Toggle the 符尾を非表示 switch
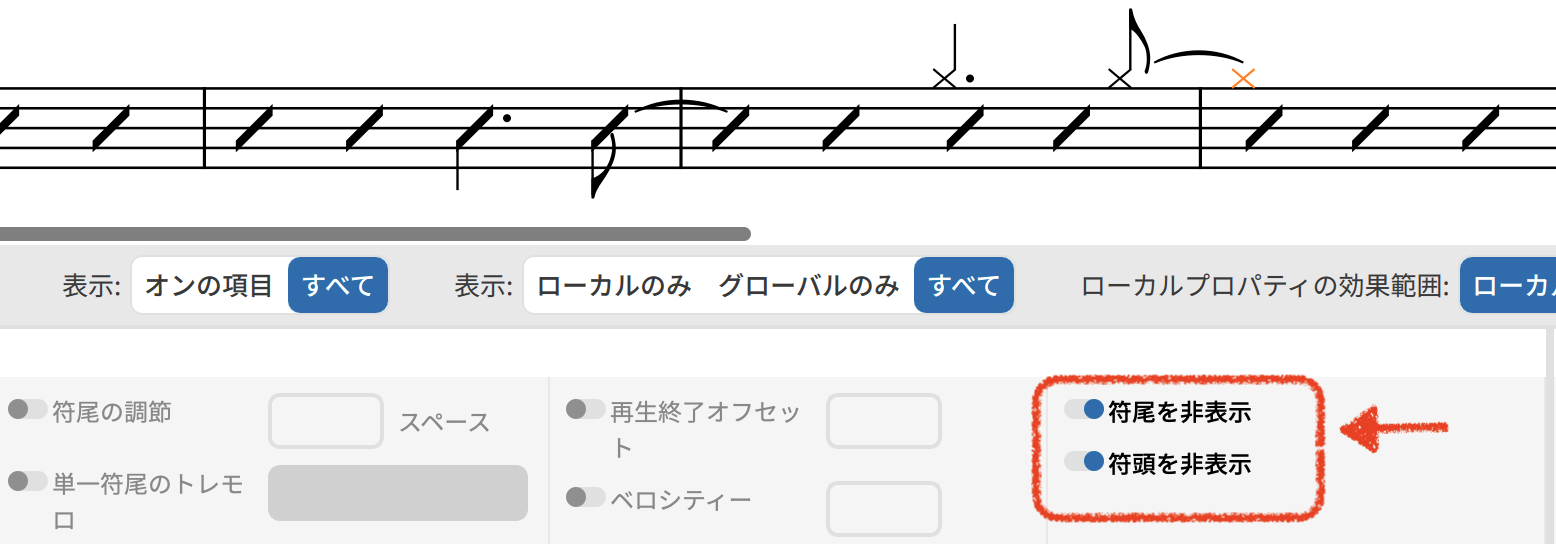 click(1084, 410)
